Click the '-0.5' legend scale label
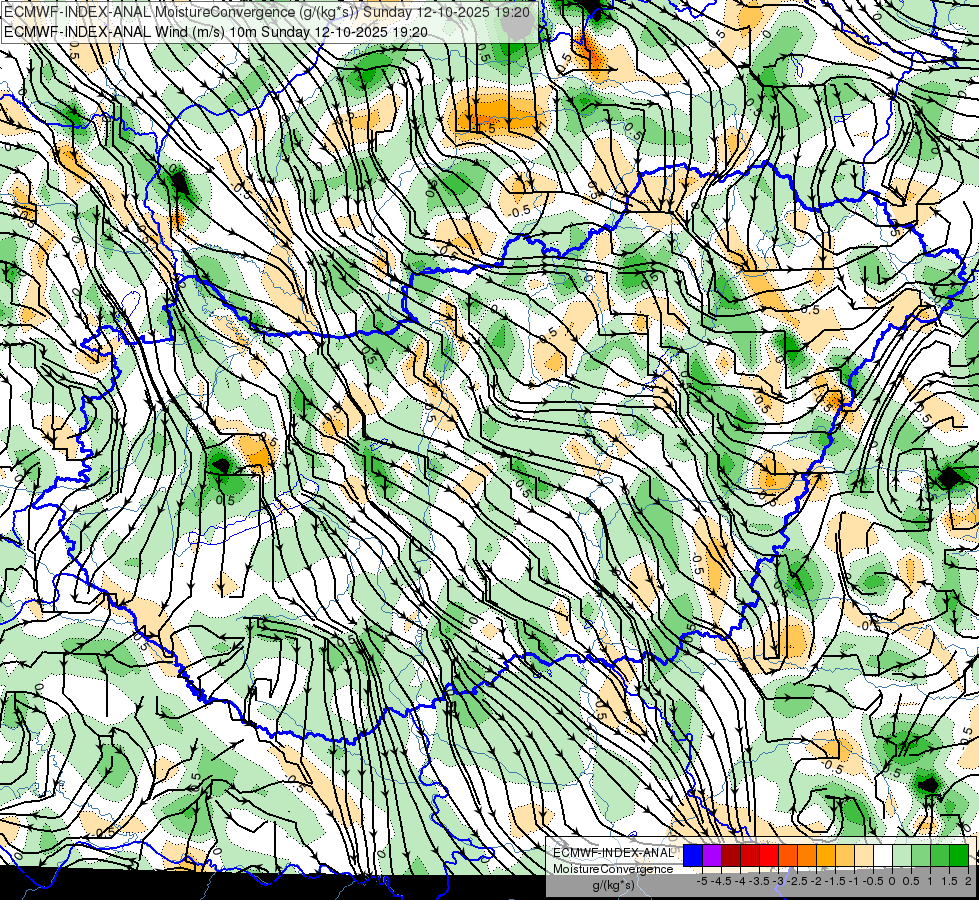The height and width of the screenshot is (900, 979). (873, 881)
